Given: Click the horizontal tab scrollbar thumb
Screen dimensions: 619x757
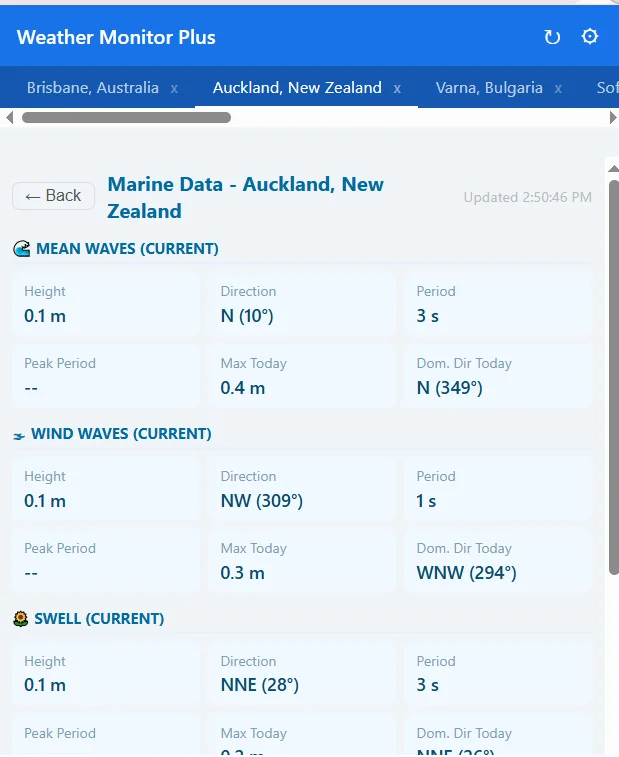Looking at the screenshot, I should point(127,117).
